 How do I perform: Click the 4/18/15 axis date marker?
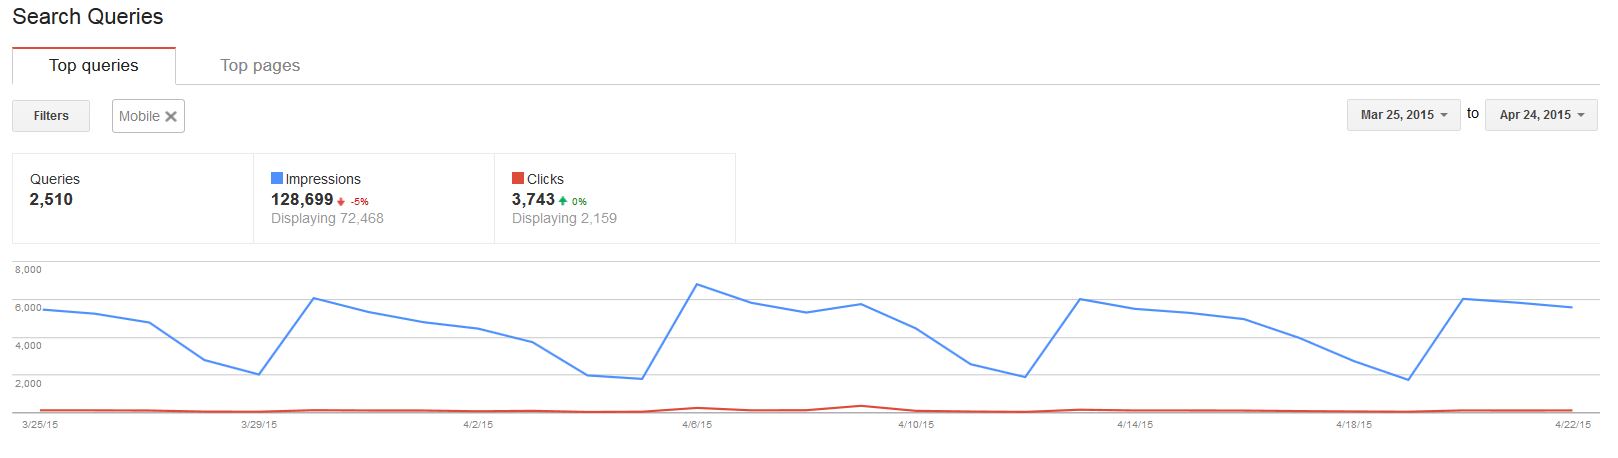pos(1354,425)
